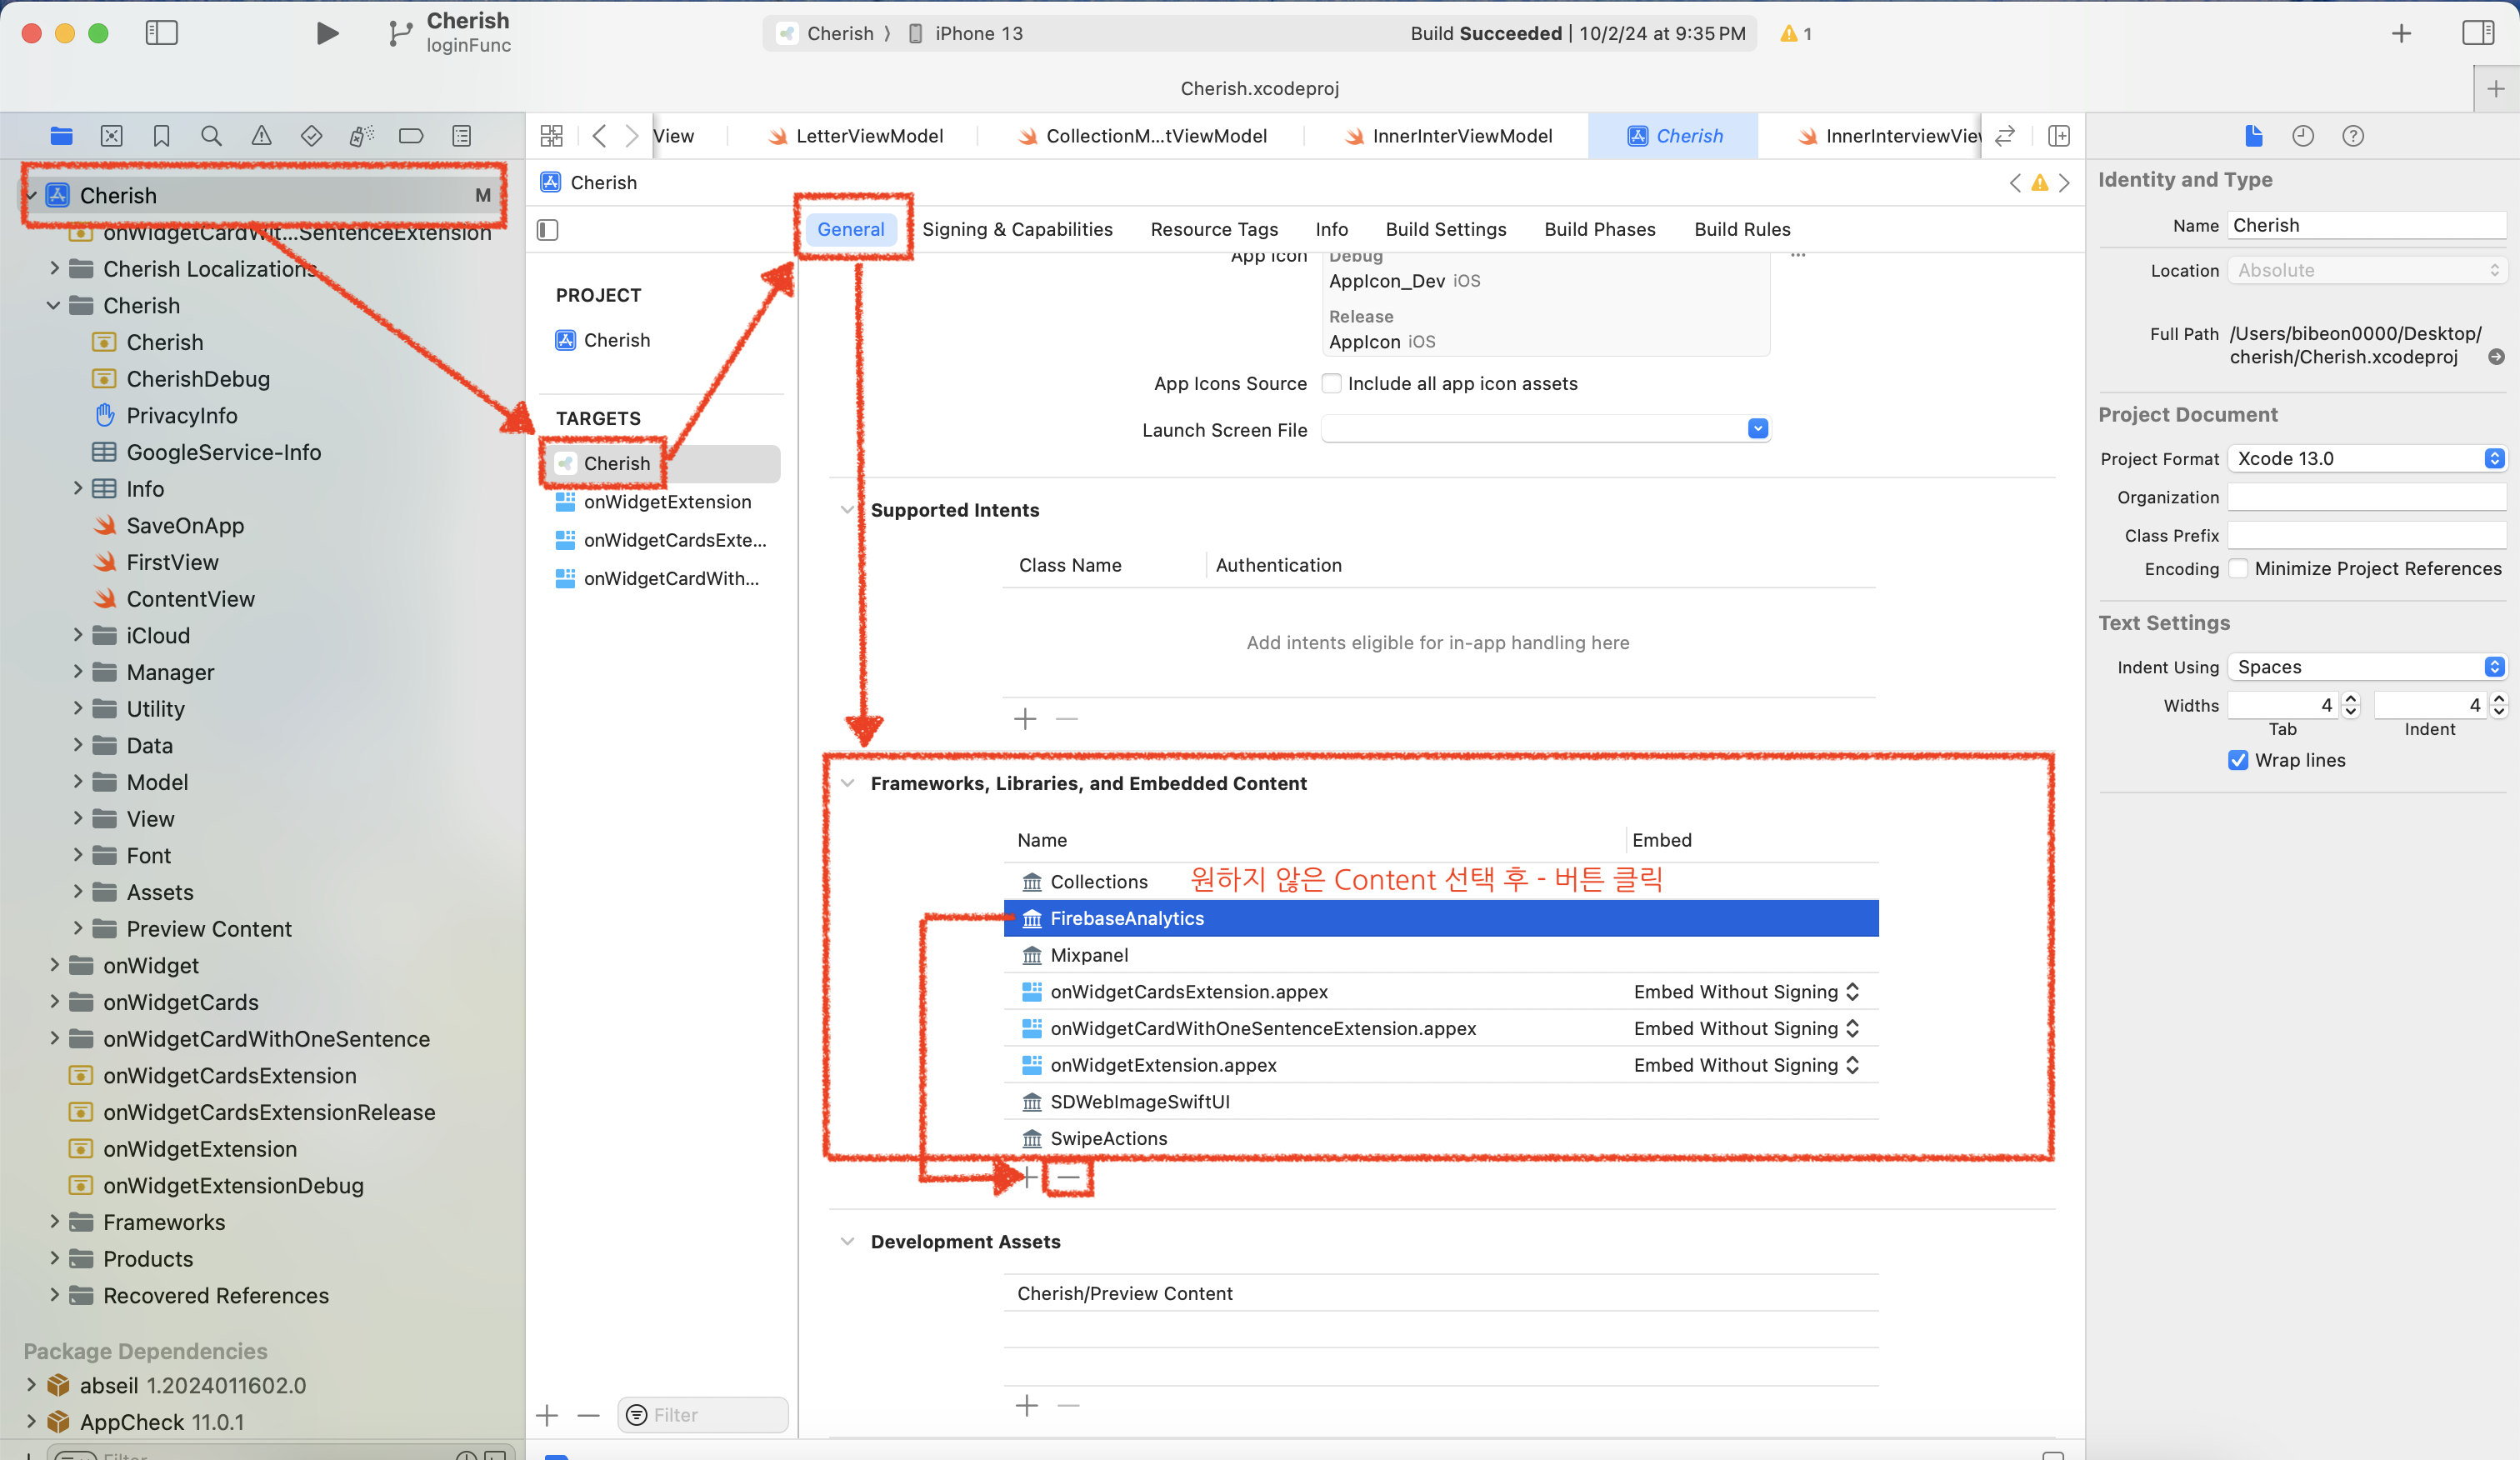The image size is (2520, 1460).
Task: Open the source control navigator
Action: (112, 136)
